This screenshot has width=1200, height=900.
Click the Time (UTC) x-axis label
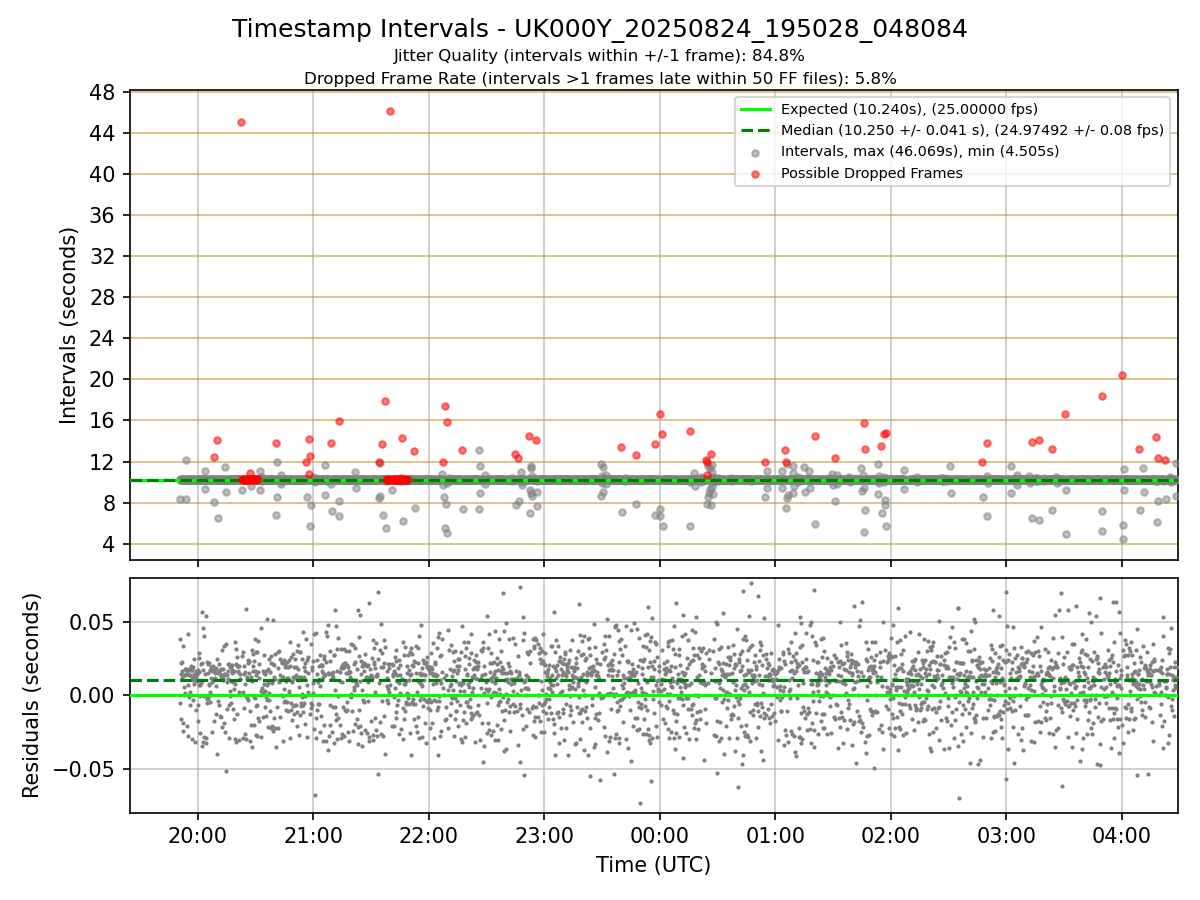(x=653, y=865)
